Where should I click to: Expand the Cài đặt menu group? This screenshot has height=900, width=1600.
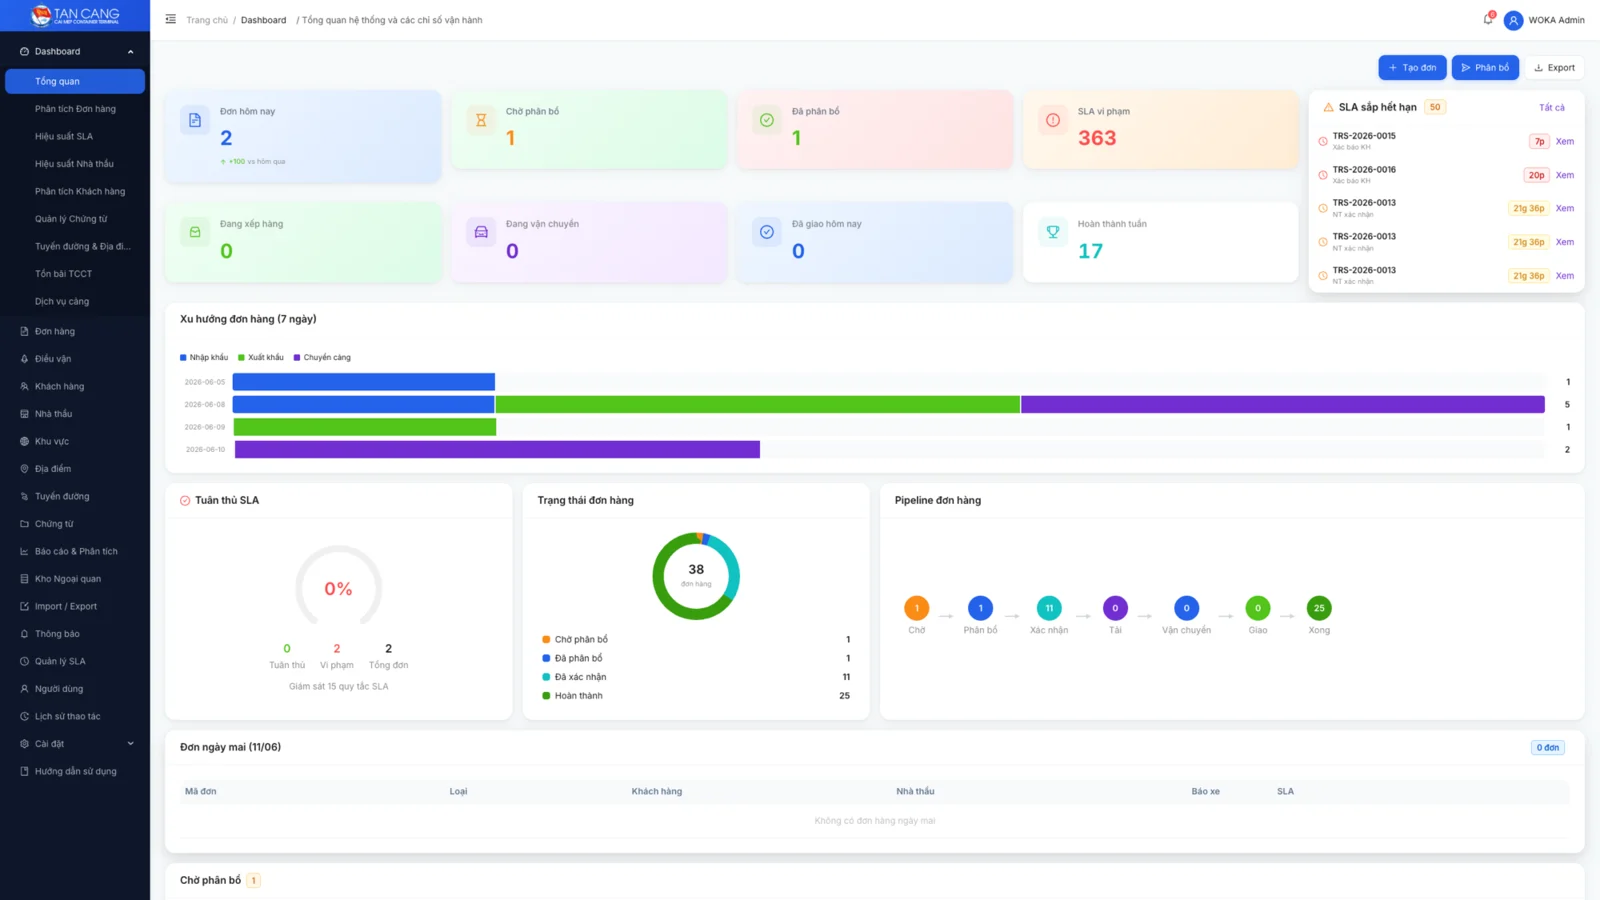tap(75, 744)
